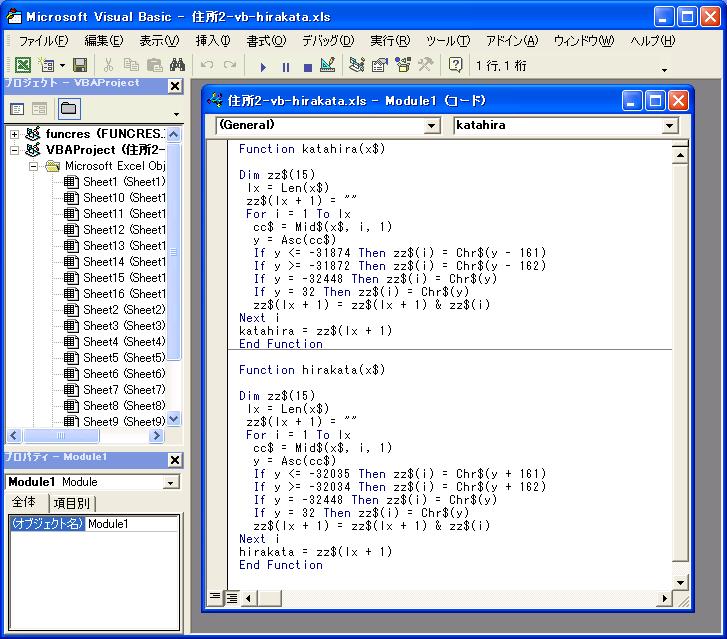Click code window vertical scroll up arrow
The image size is (727, 639).
680,155
